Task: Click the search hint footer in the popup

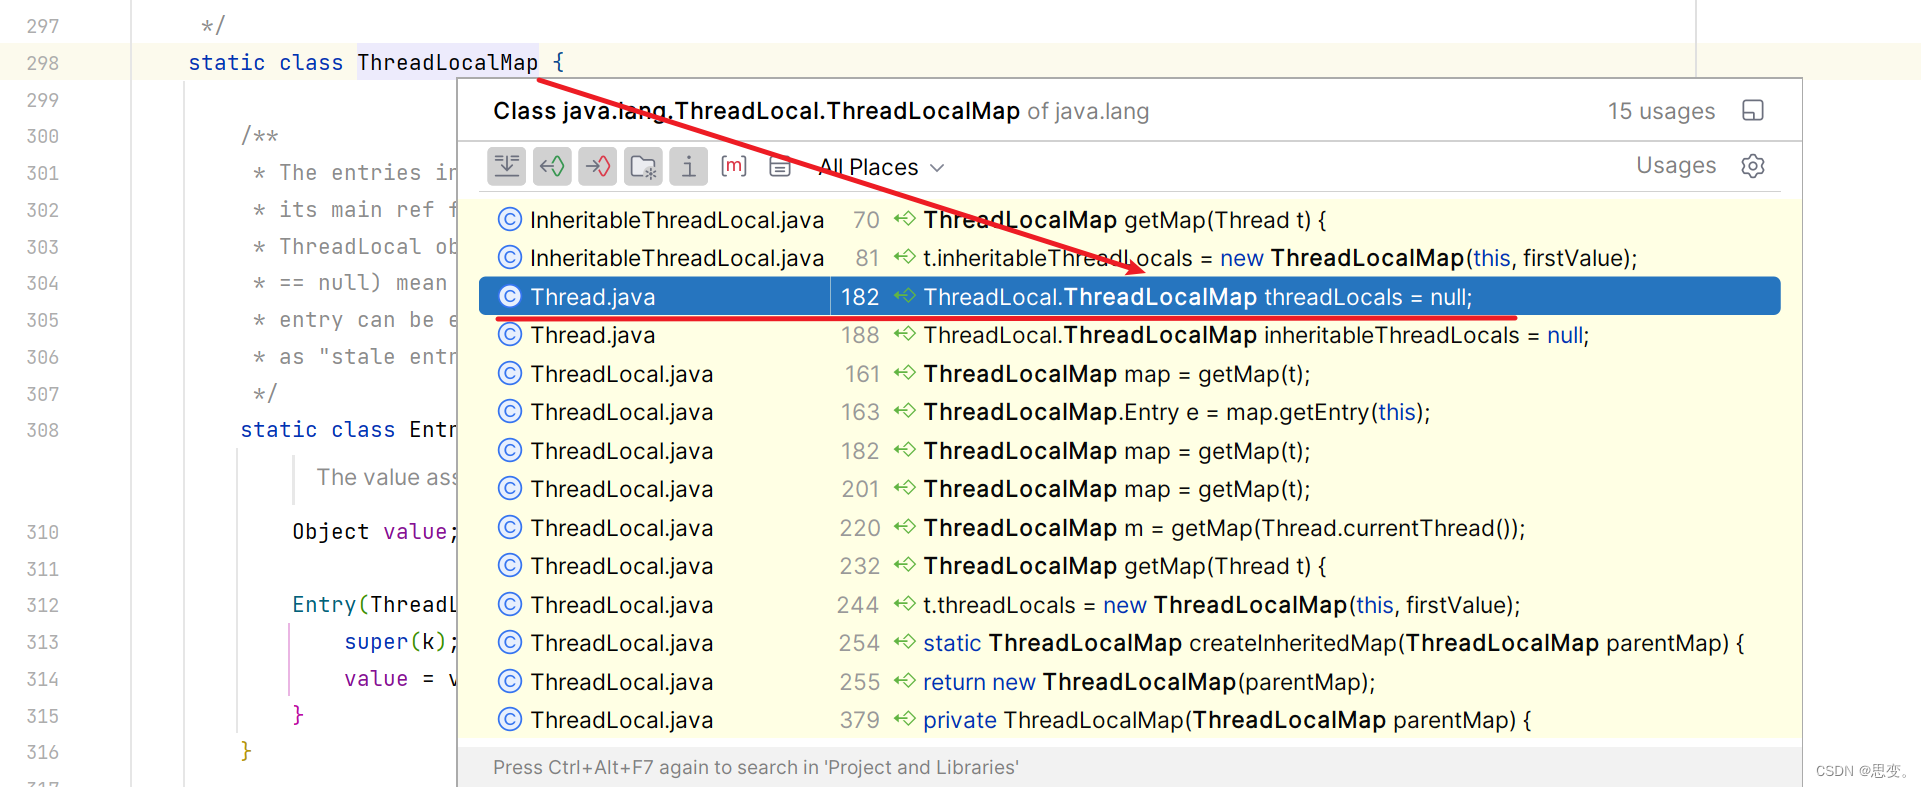Action: tap(755, 767)
